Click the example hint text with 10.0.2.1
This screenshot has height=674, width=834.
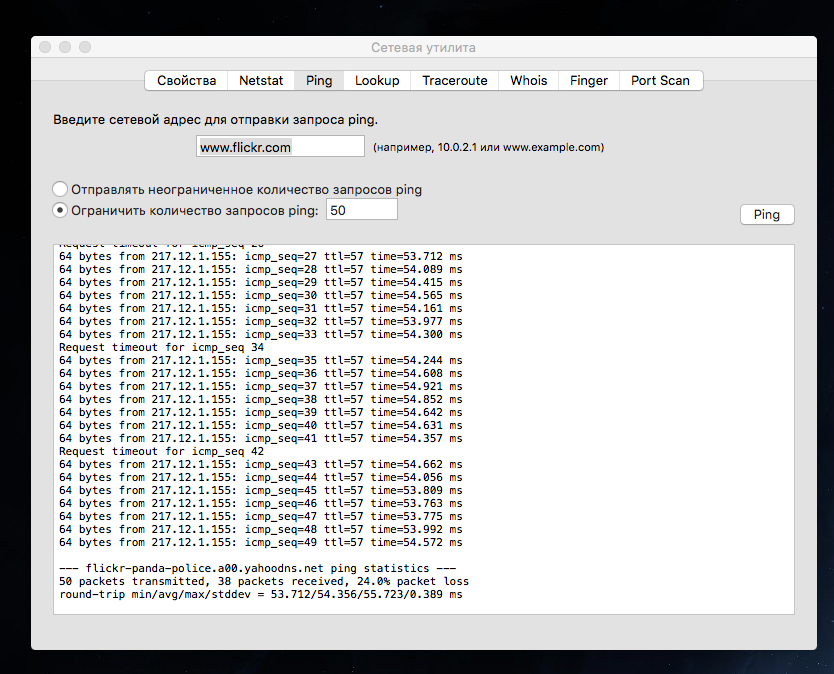pos(488,147)
